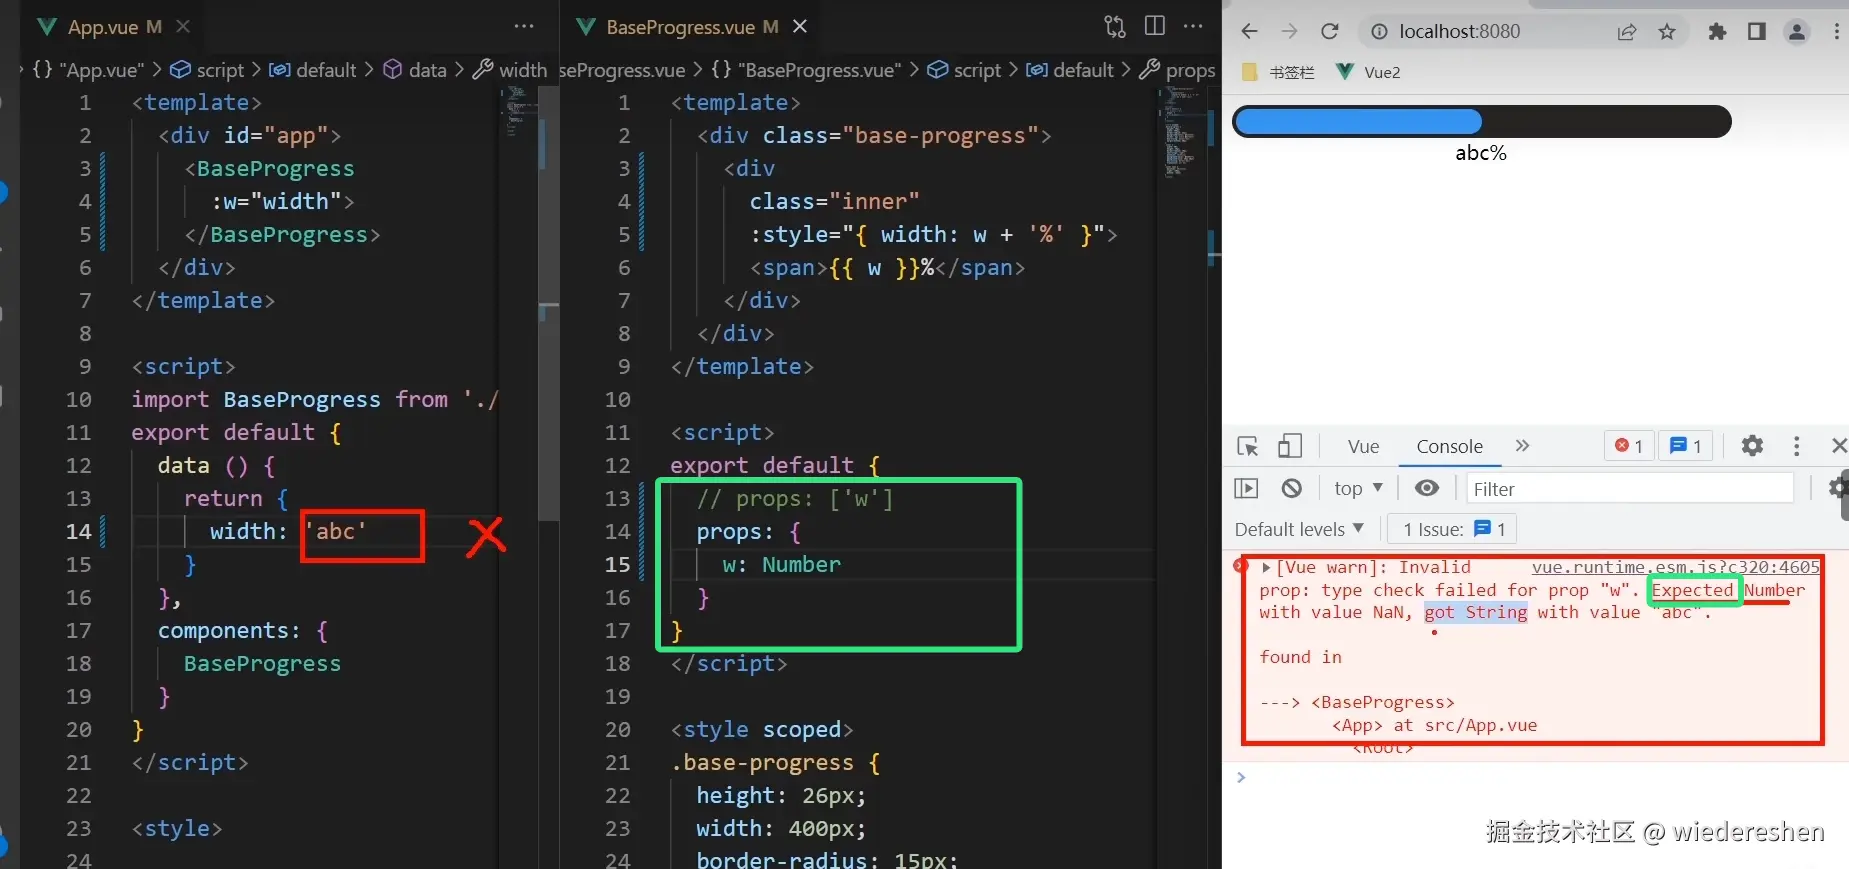Open the Default levels dropdown
This screenshot has height=869, width=1849.
click(1299, 529)
